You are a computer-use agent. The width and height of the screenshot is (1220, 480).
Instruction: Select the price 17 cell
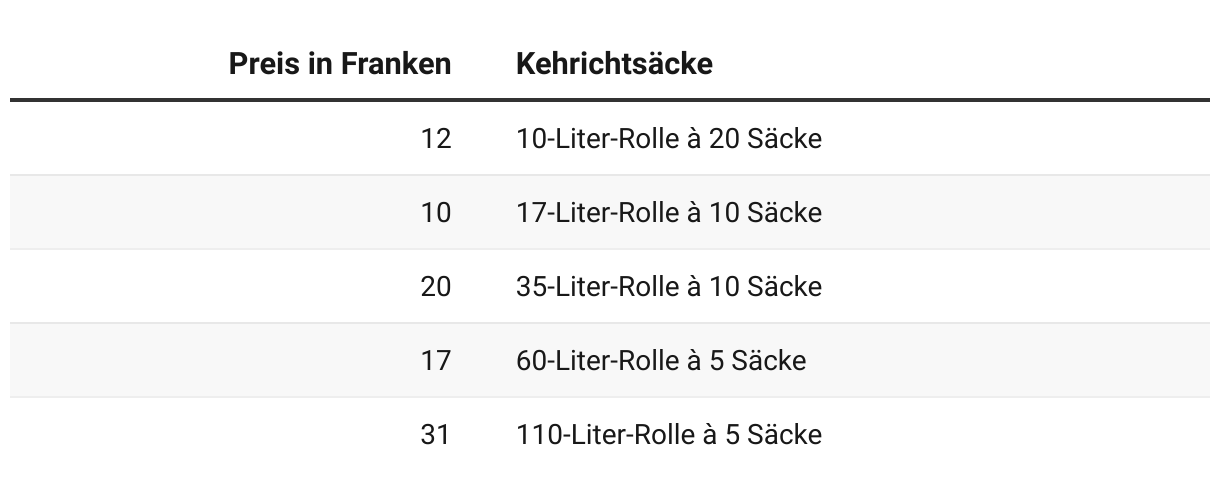coord(436,361)
